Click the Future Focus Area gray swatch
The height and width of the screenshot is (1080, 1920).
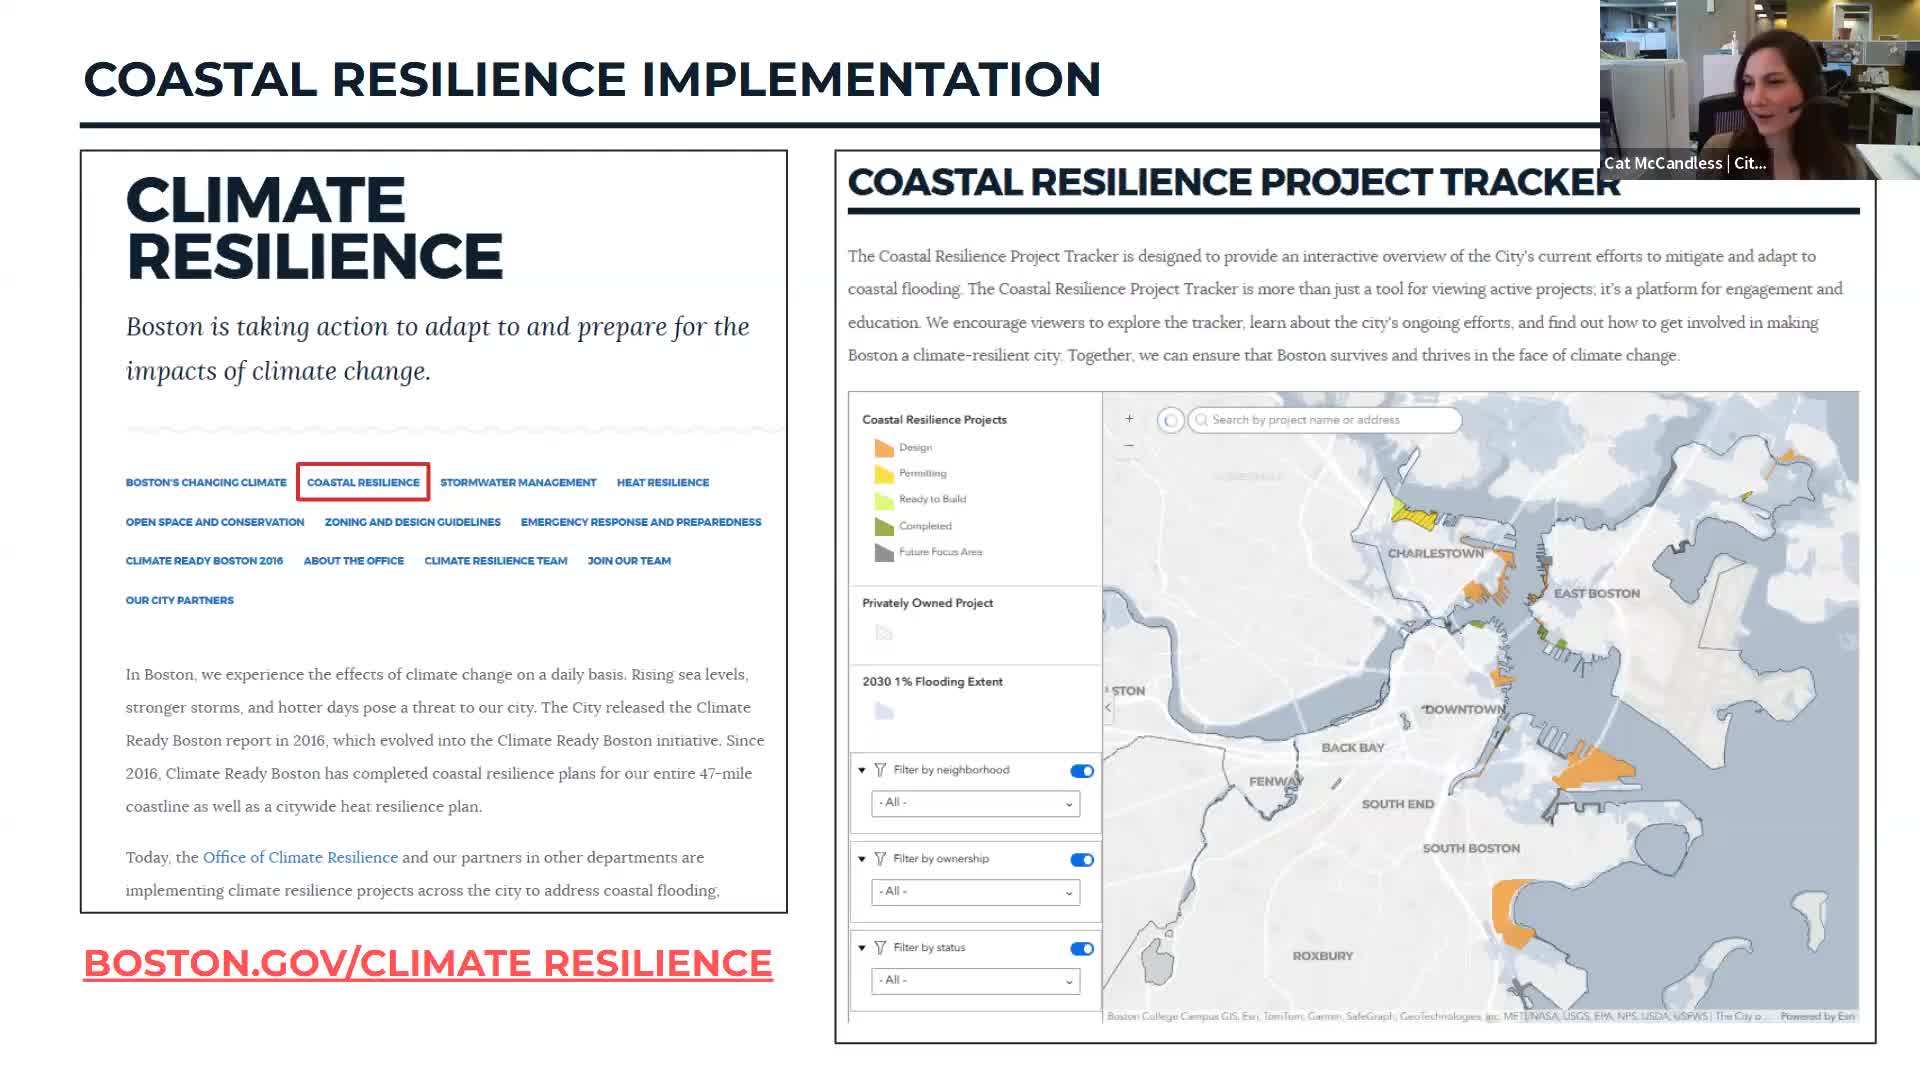[x=884, y=552]
